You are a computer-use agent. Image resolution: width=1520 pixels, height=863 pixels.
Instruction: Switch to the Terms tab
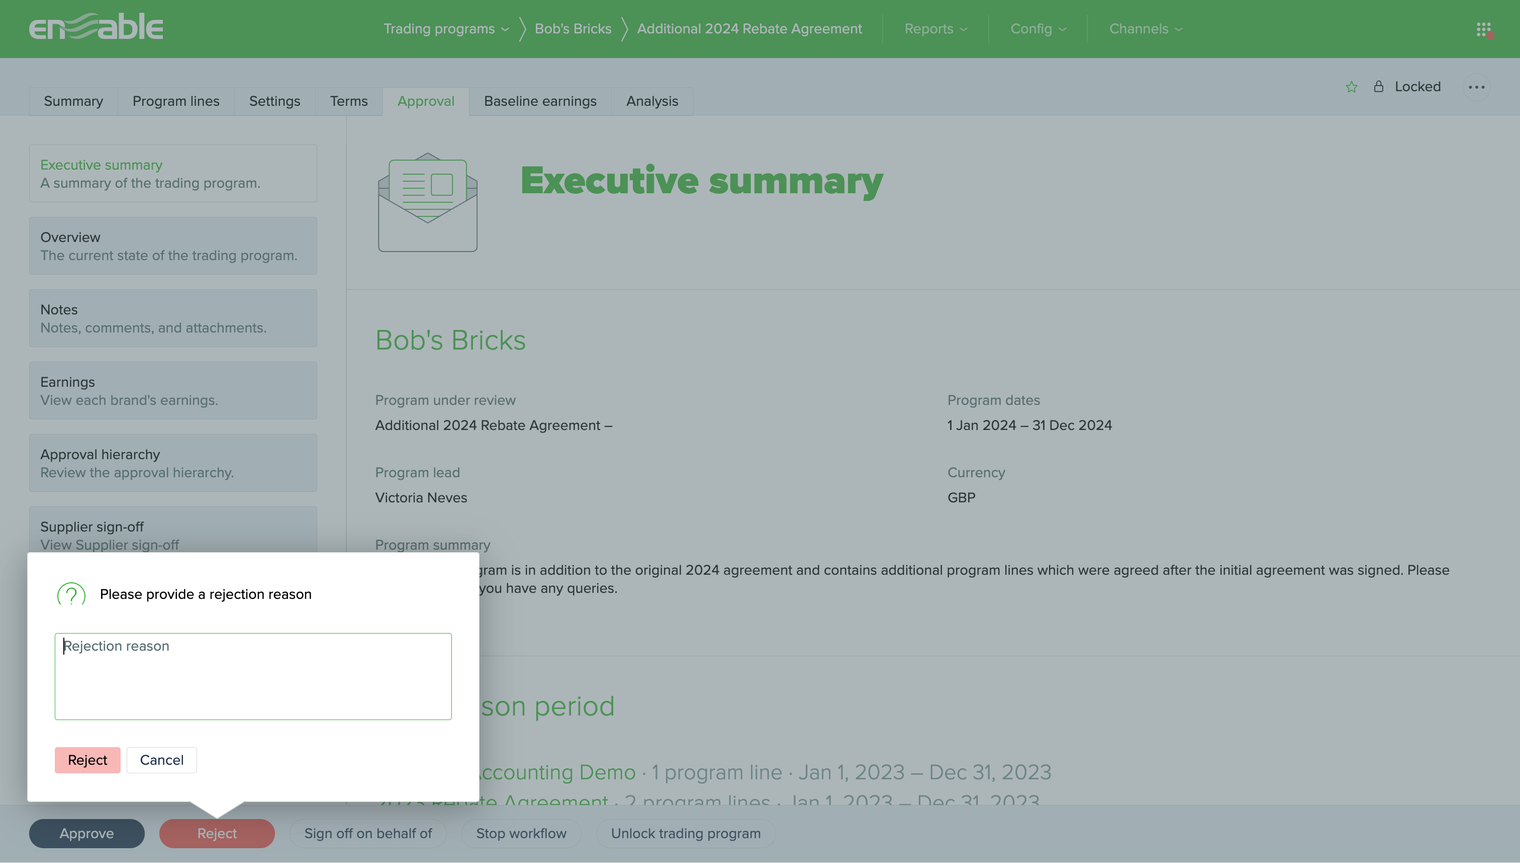point(349,101)
